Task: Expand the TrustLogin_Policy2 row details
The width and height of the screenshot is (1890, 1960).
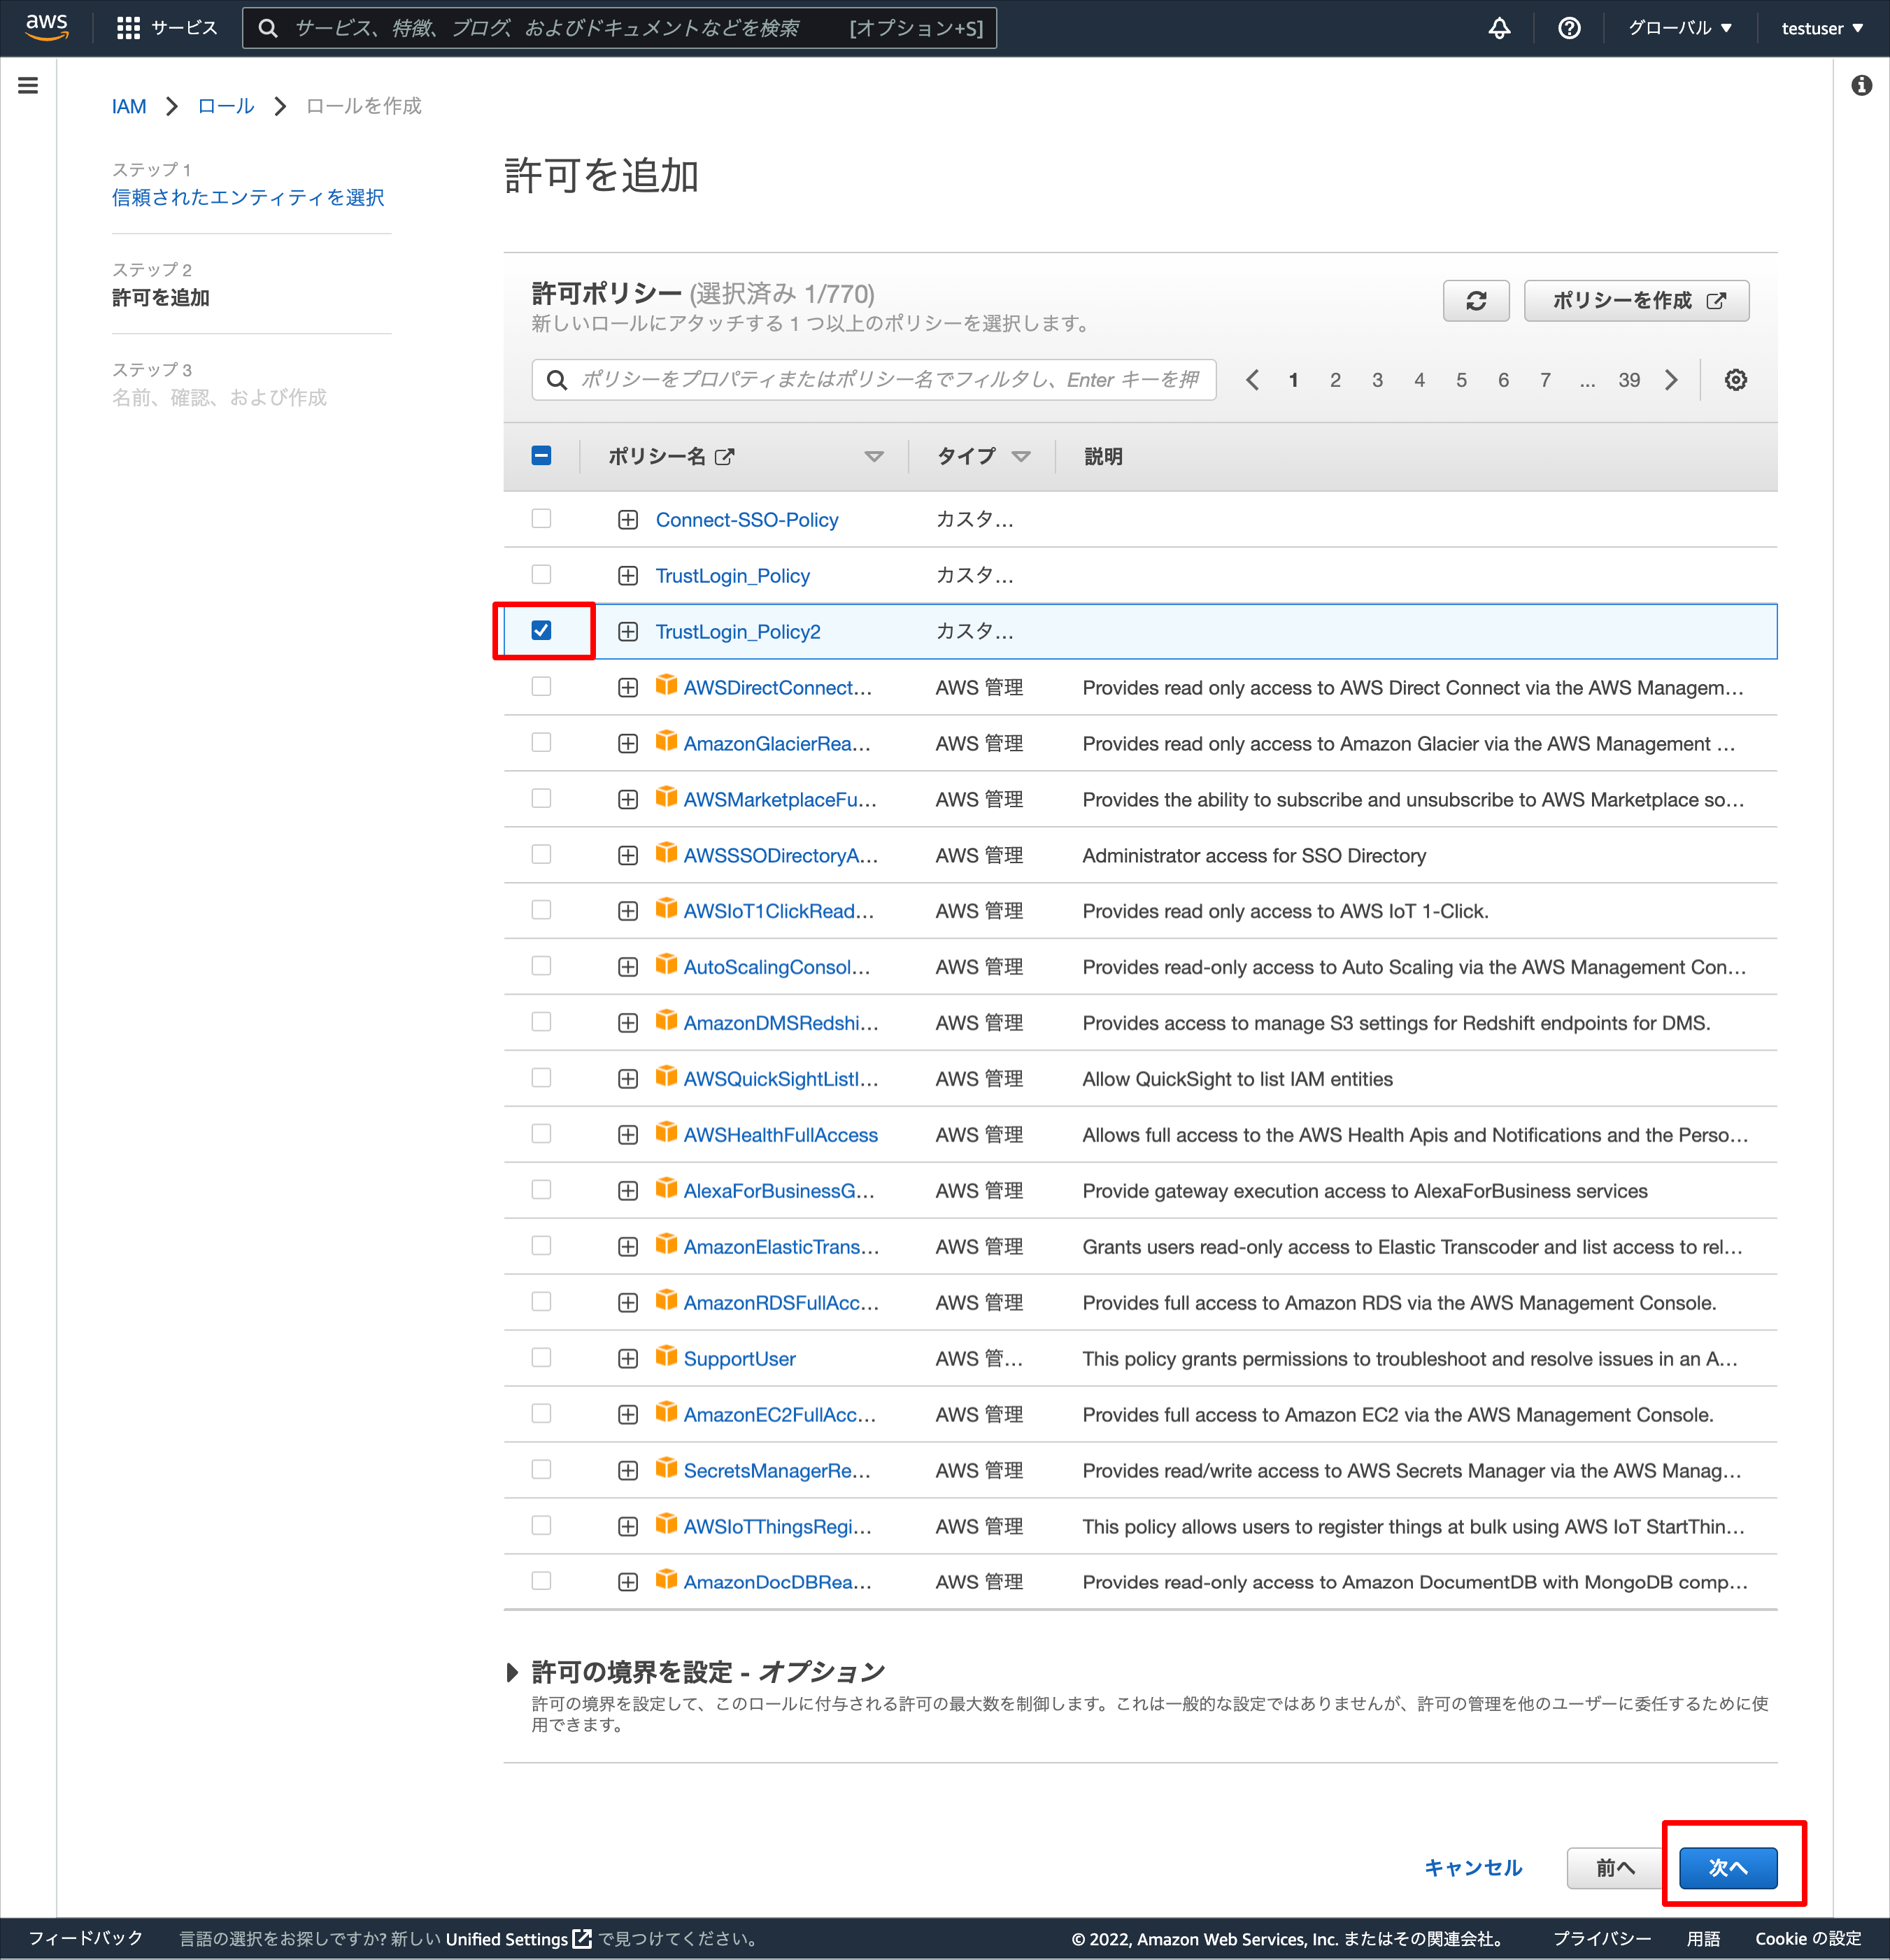Action: click(x=628, y=632)
